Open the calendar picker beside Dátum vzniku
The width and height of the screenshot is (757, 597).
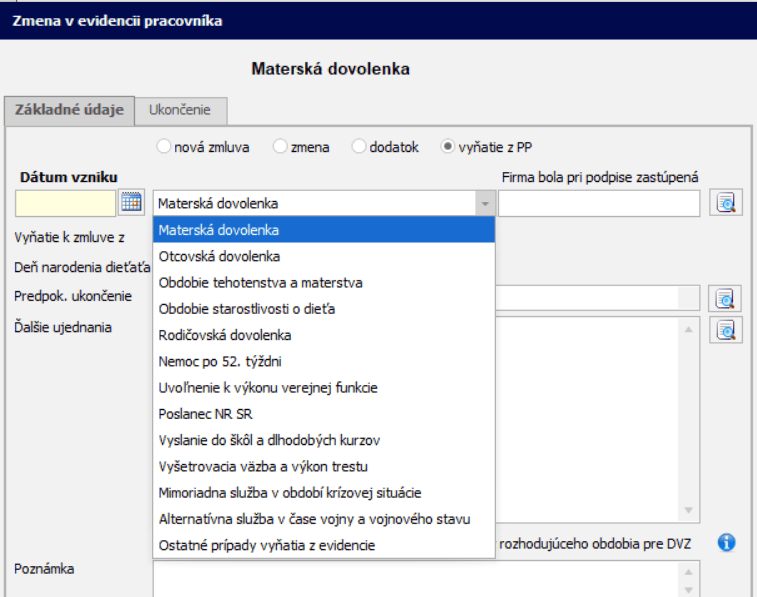coord(131,203)
